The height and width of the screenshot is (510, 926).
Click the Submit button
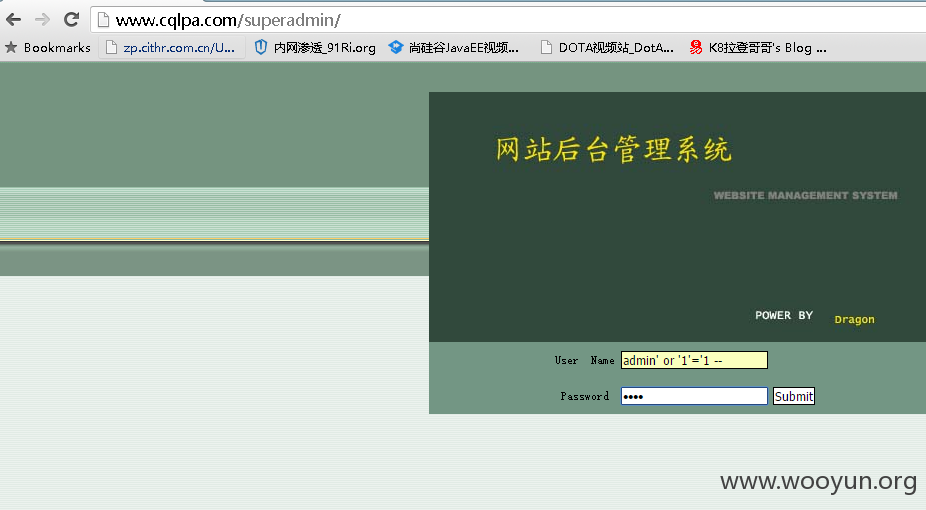794,396
